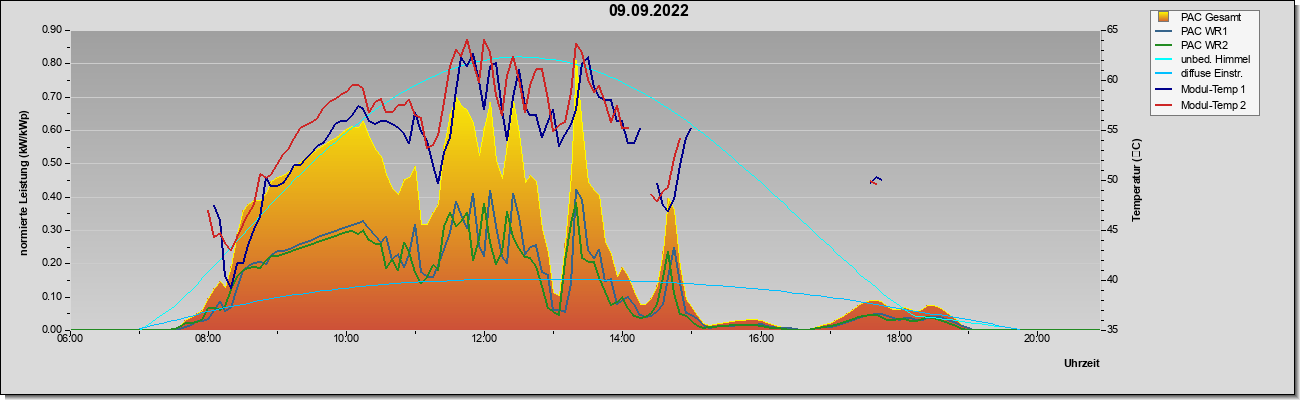The width and height of the screenshot is (1300, 400).
Task: Click the chart title 09.09.2022
Action: coord(649,11)
